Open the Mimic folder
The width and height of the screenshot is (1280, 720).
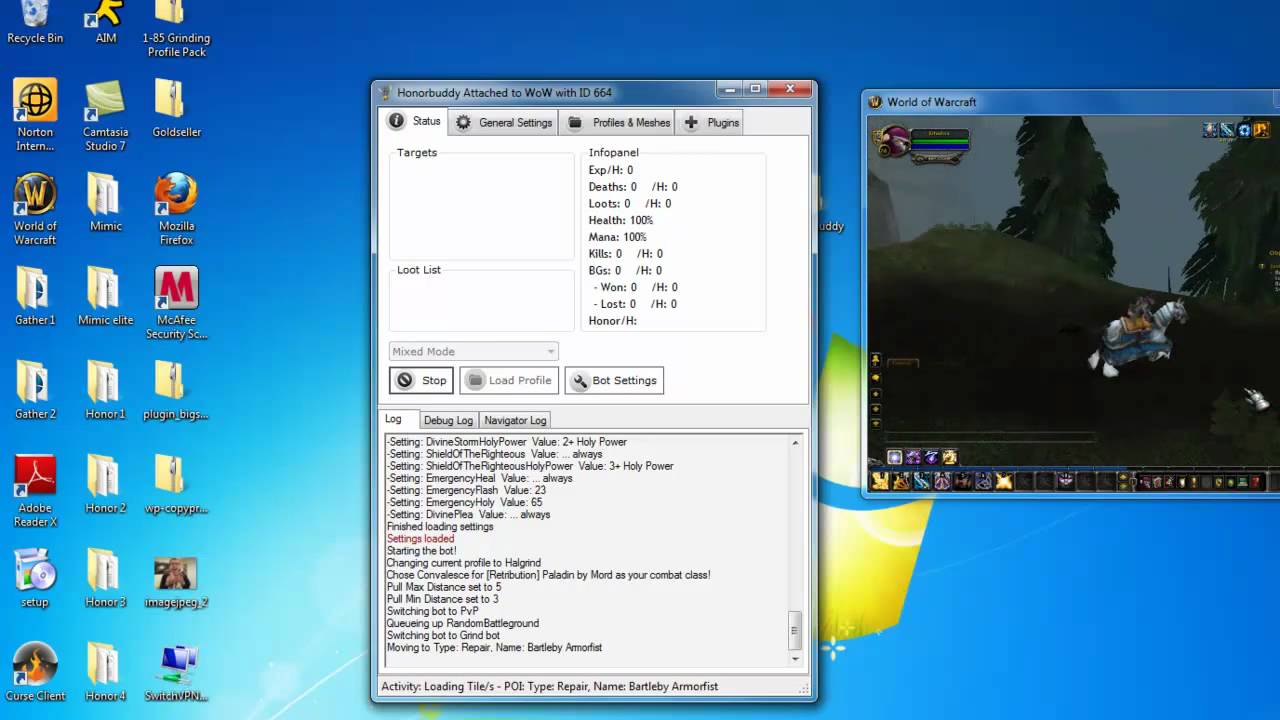pyautogui.click(x=106, y=203)
